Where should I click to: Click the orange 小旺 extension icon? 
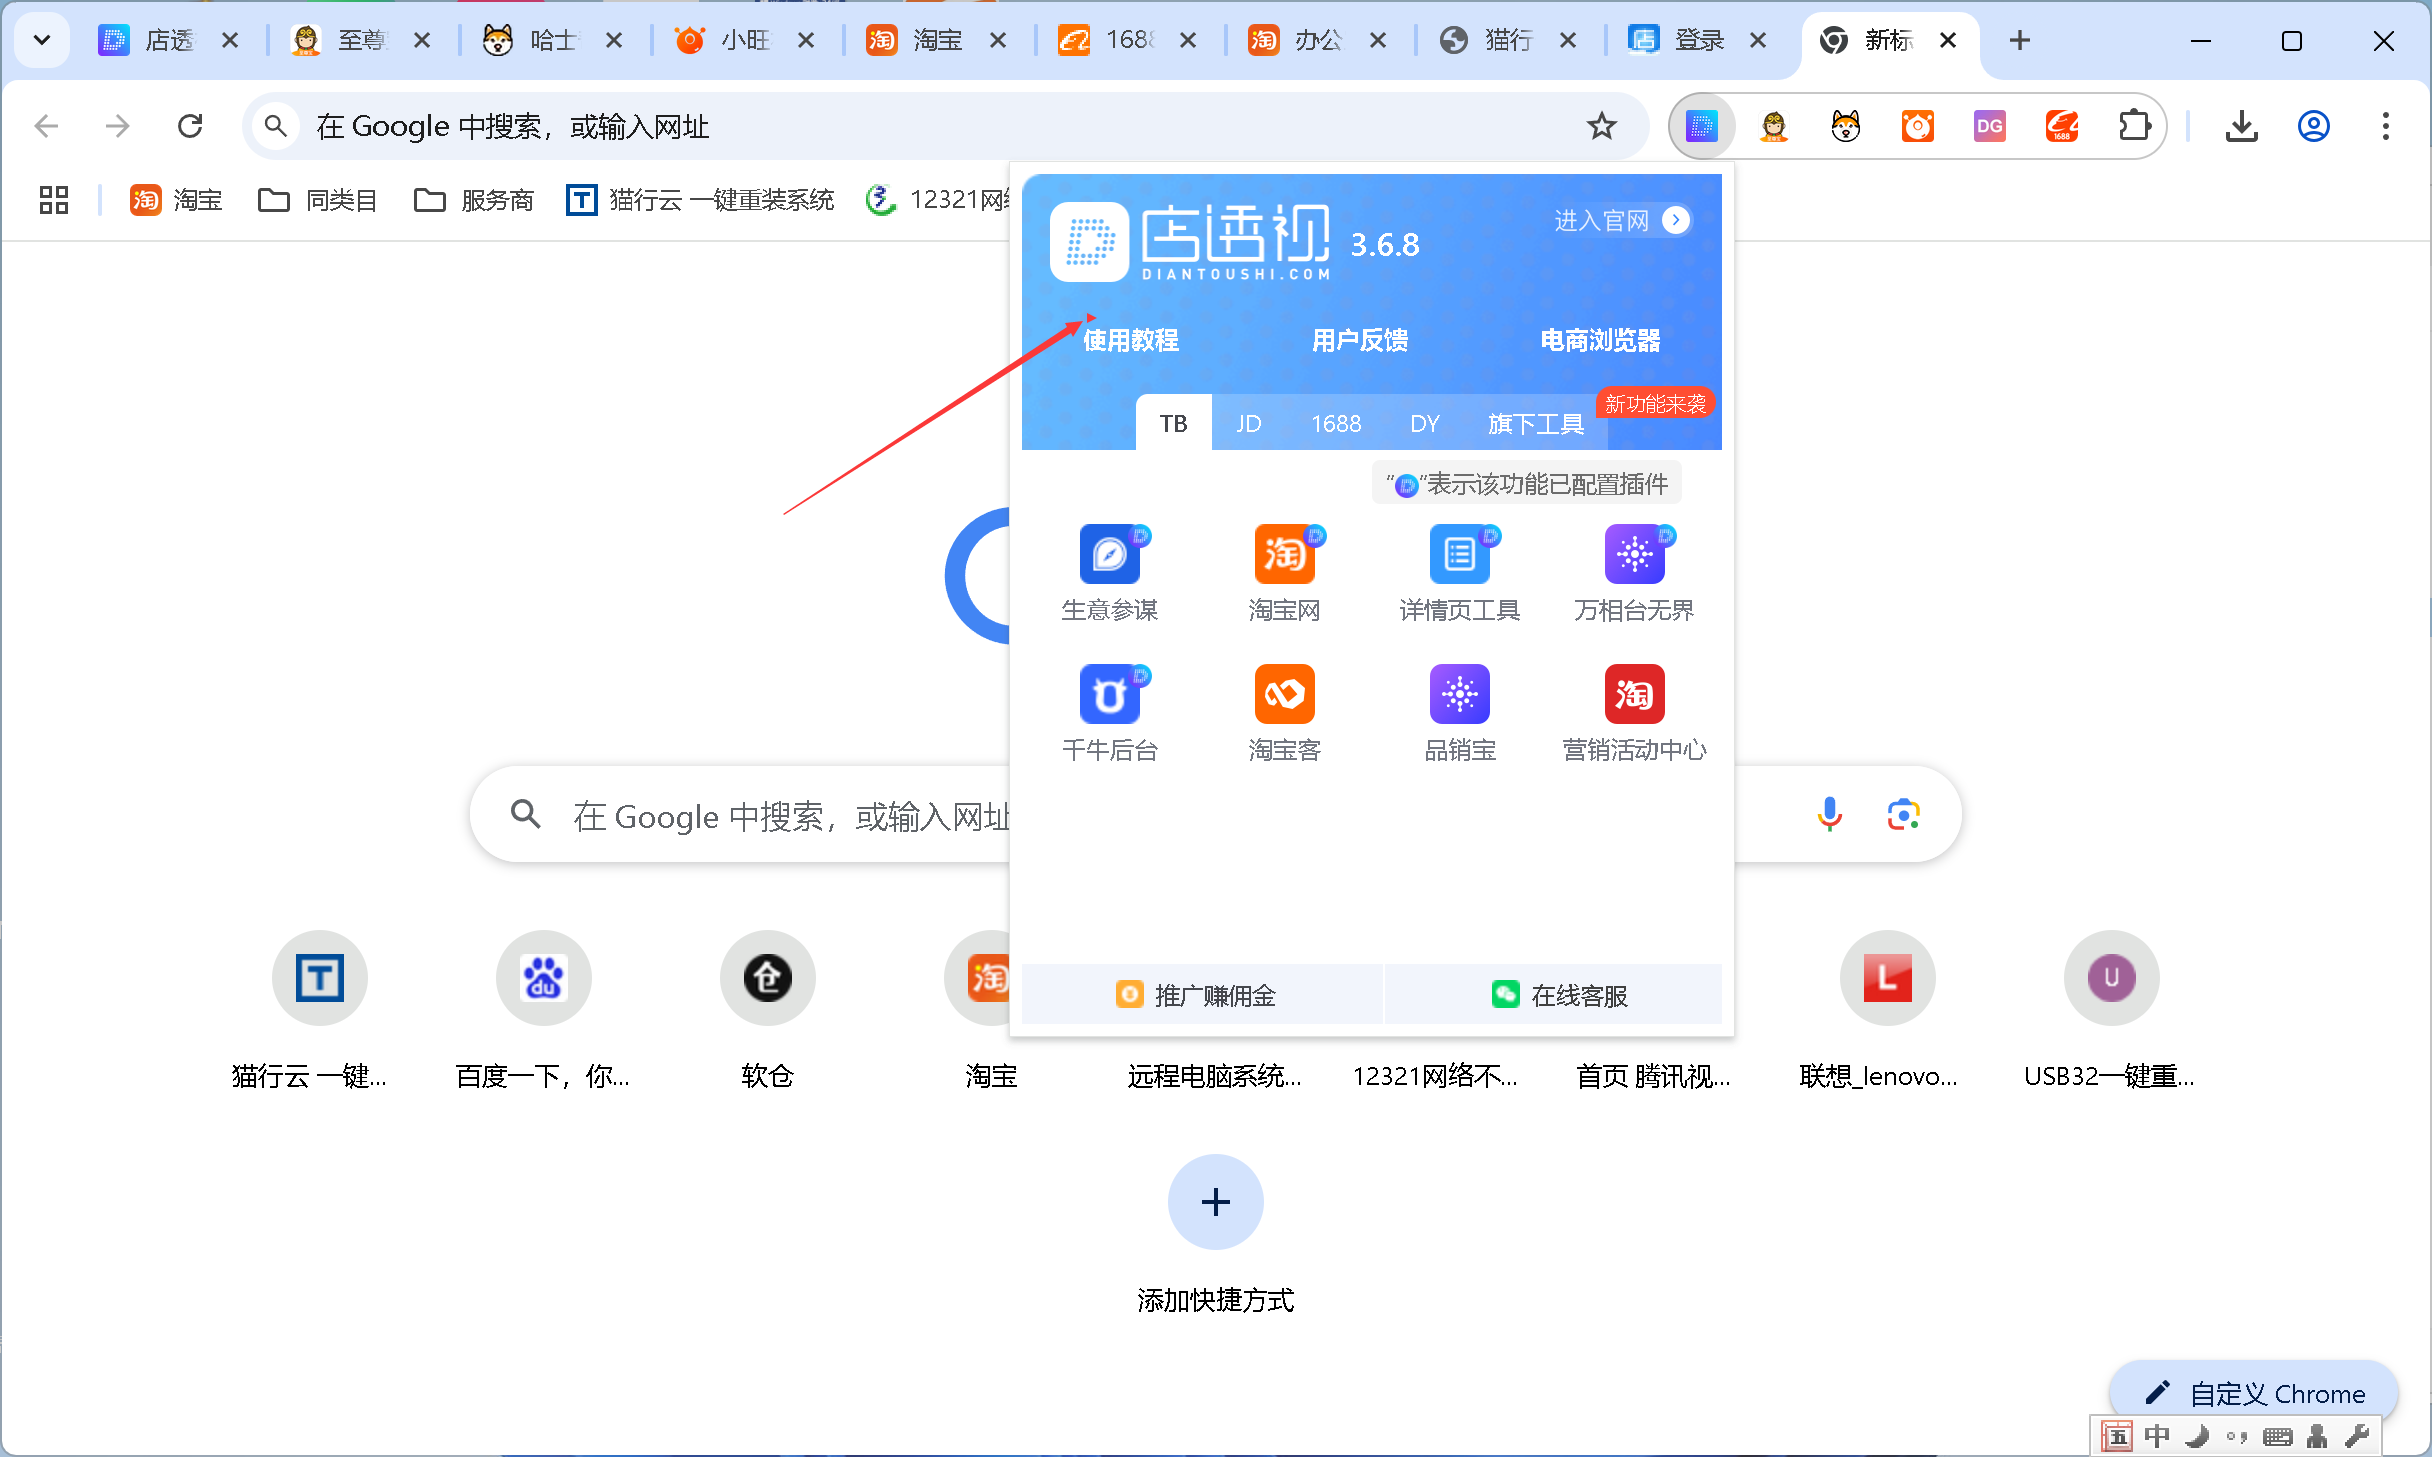[x=1918, y=126]
